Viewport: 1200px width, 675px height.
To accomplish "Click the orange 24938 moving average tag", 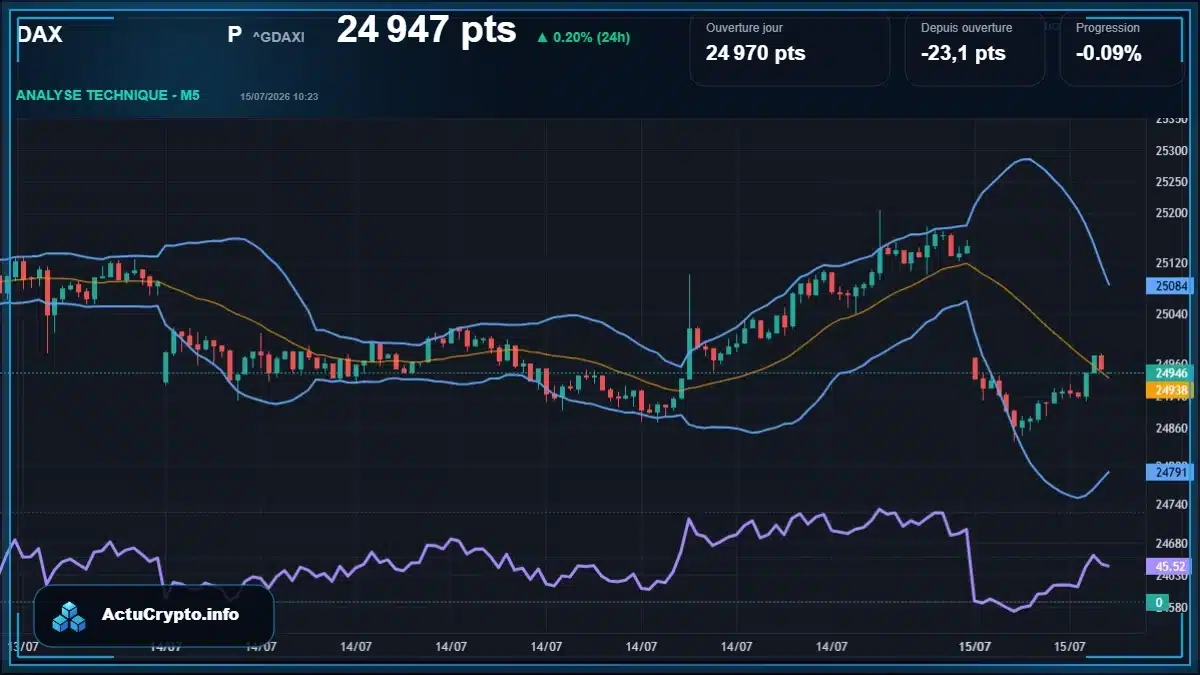I will [x=1170, y=390].
